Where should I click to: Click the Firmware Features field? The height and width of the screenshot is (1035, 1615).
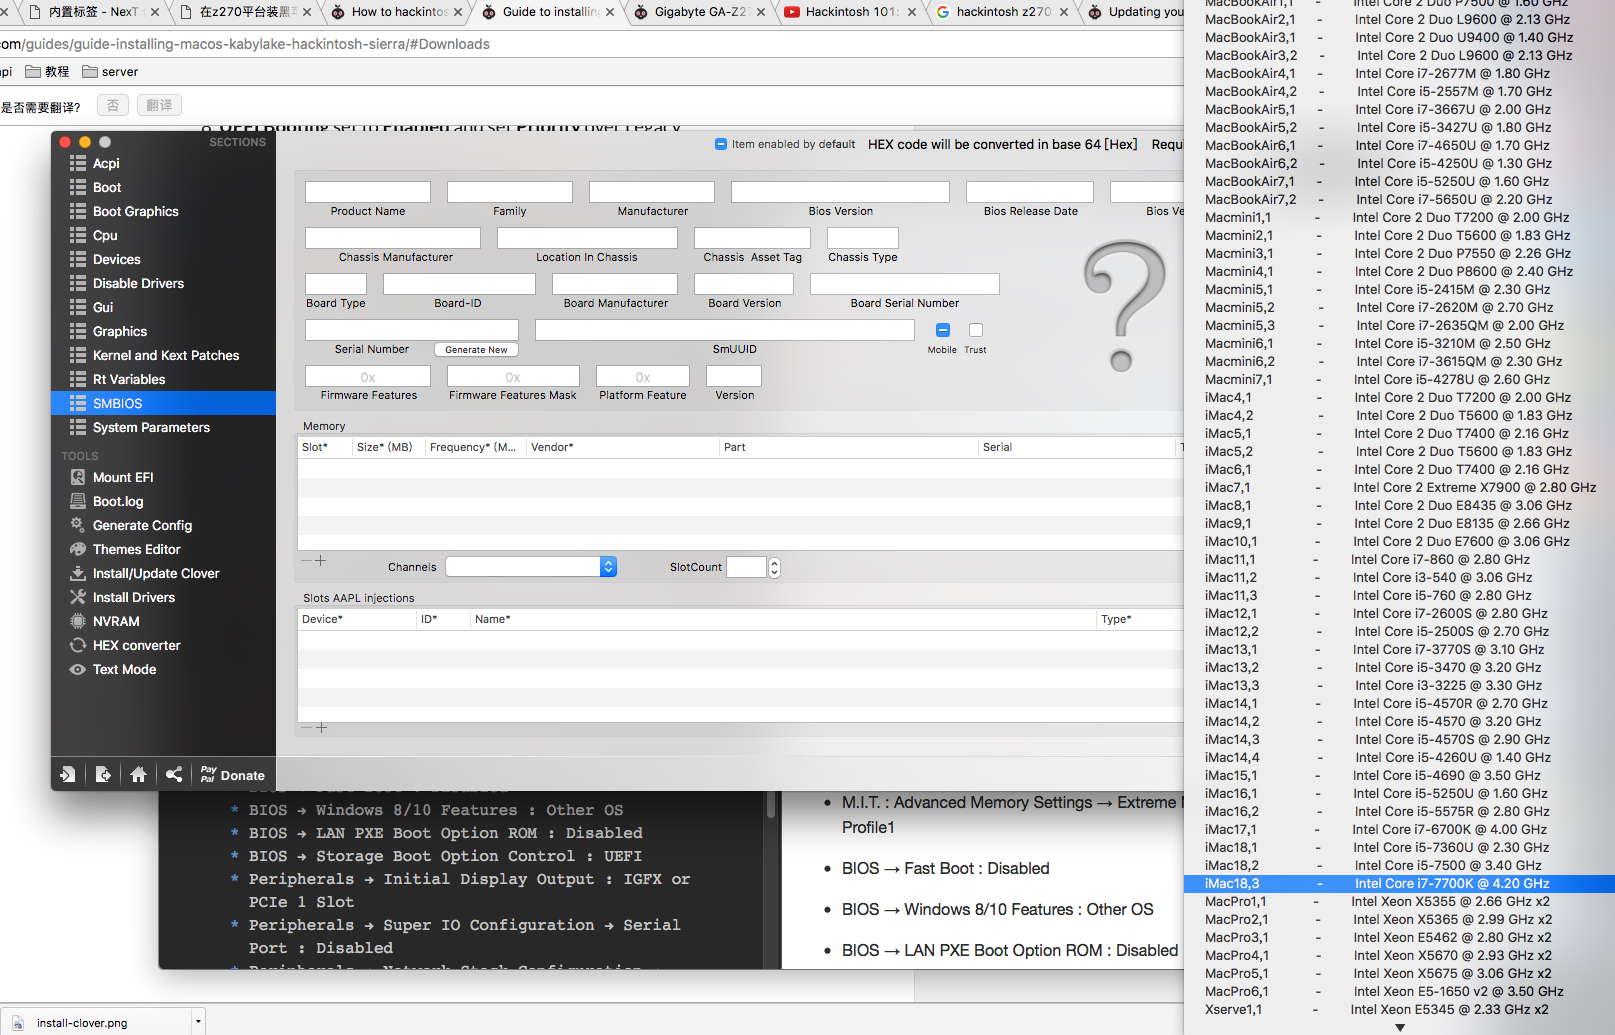pyautogui.click(x=368, y=376)
